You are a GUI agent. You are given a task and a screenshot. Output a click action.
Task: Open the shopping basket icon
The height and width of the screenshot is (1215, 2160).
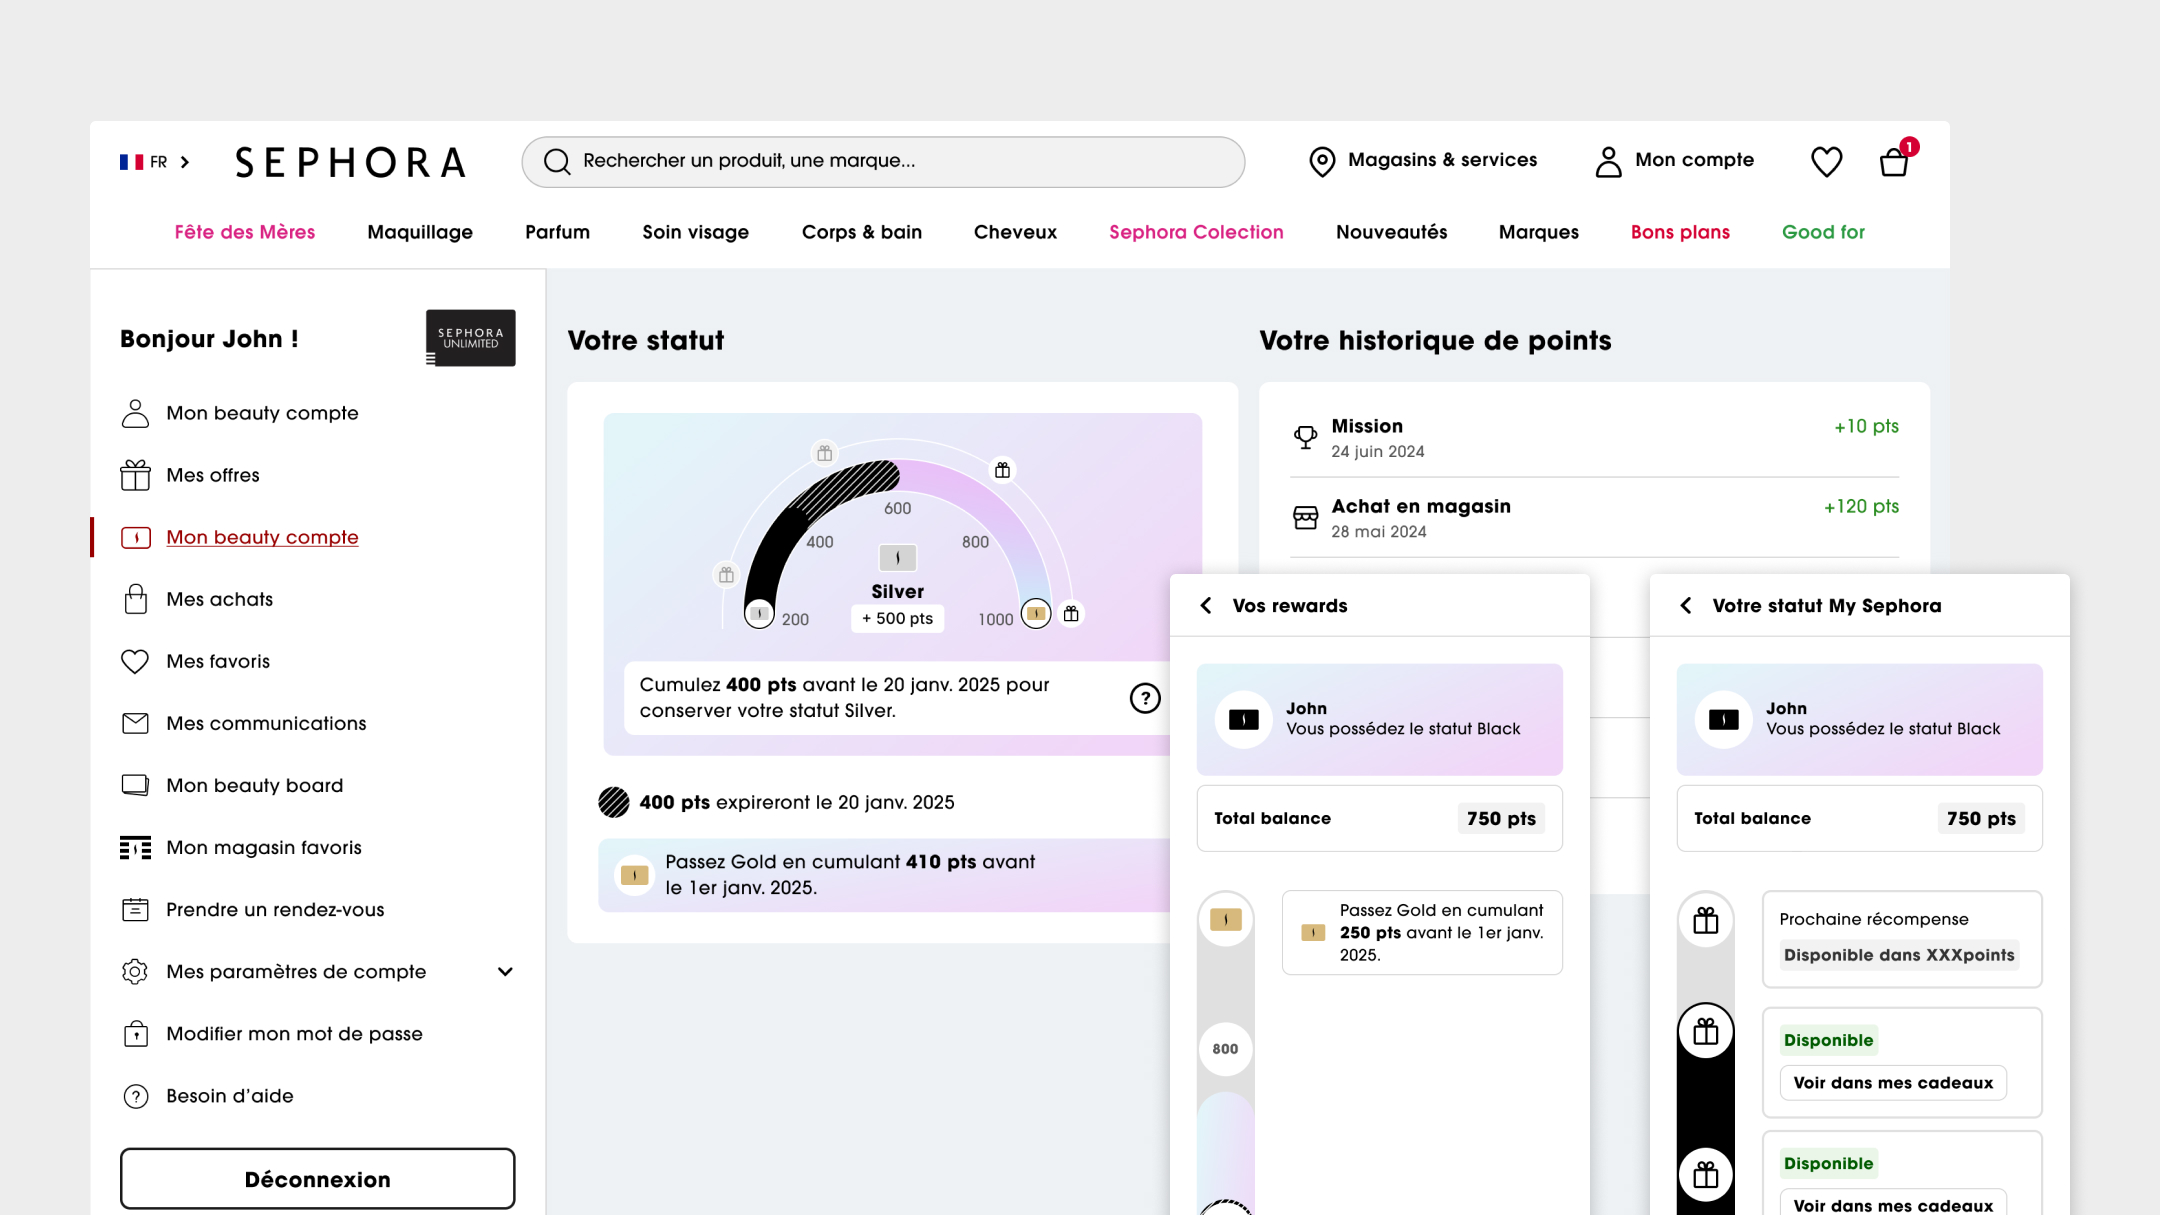click(x=1894, y=161)
